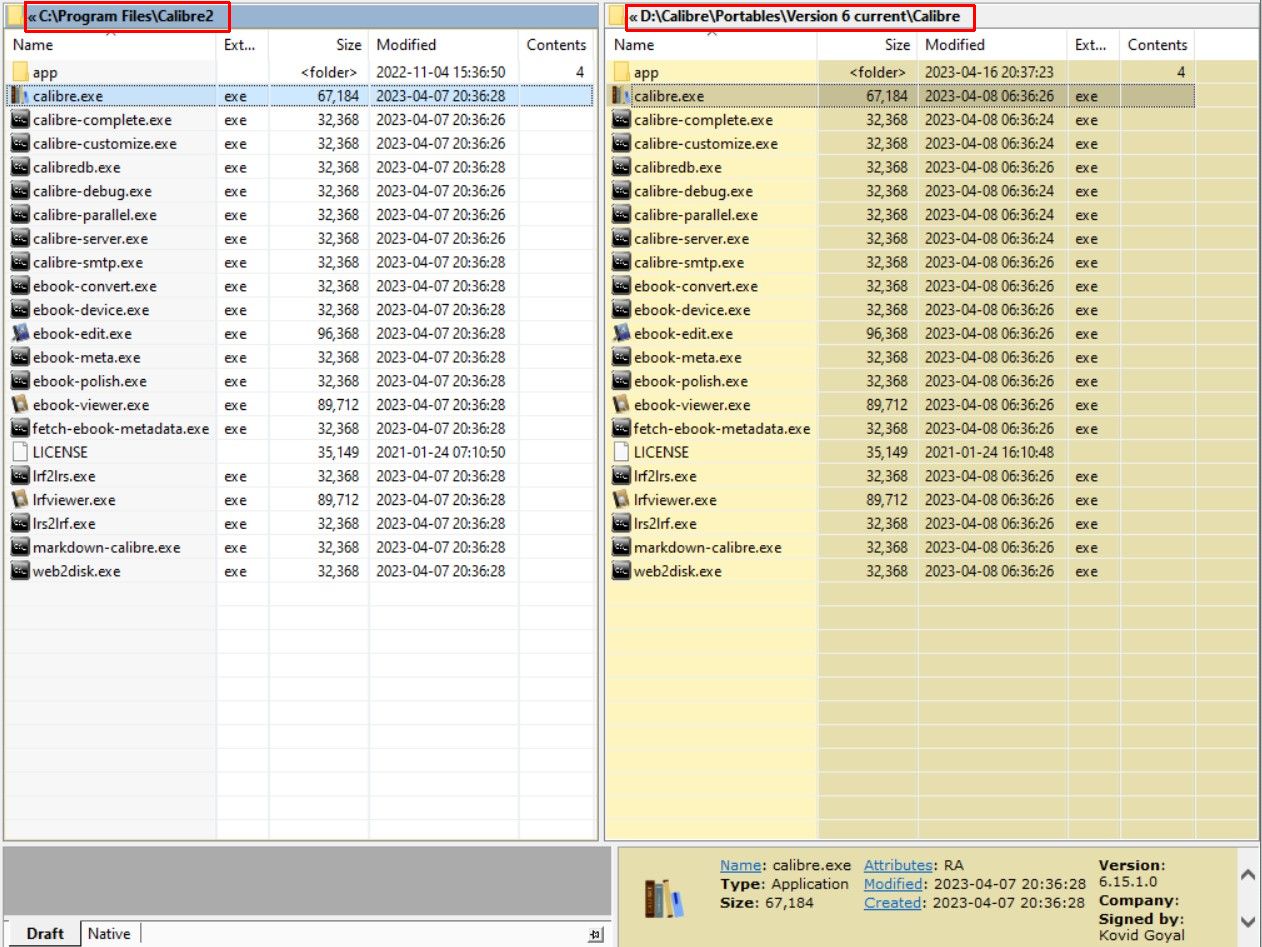
Task: Switch to the Native tab
Action: click(x=109, y=933)
